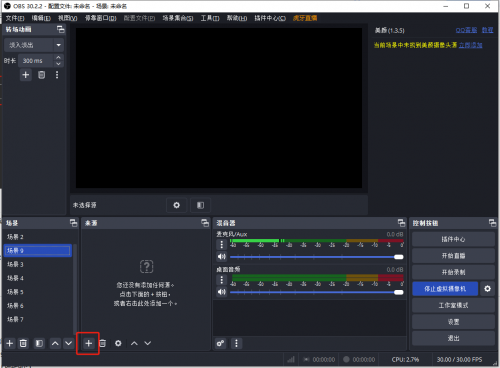Click the QQ客服 link

[x=466, y=30]
